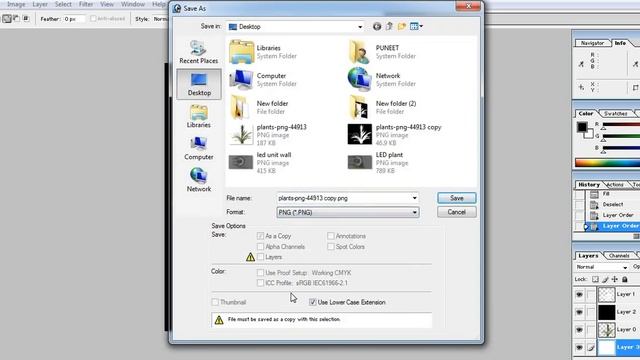Click the Save button
Screen dimensions: 640x360
pyautogui.click(x=456, y=198)
